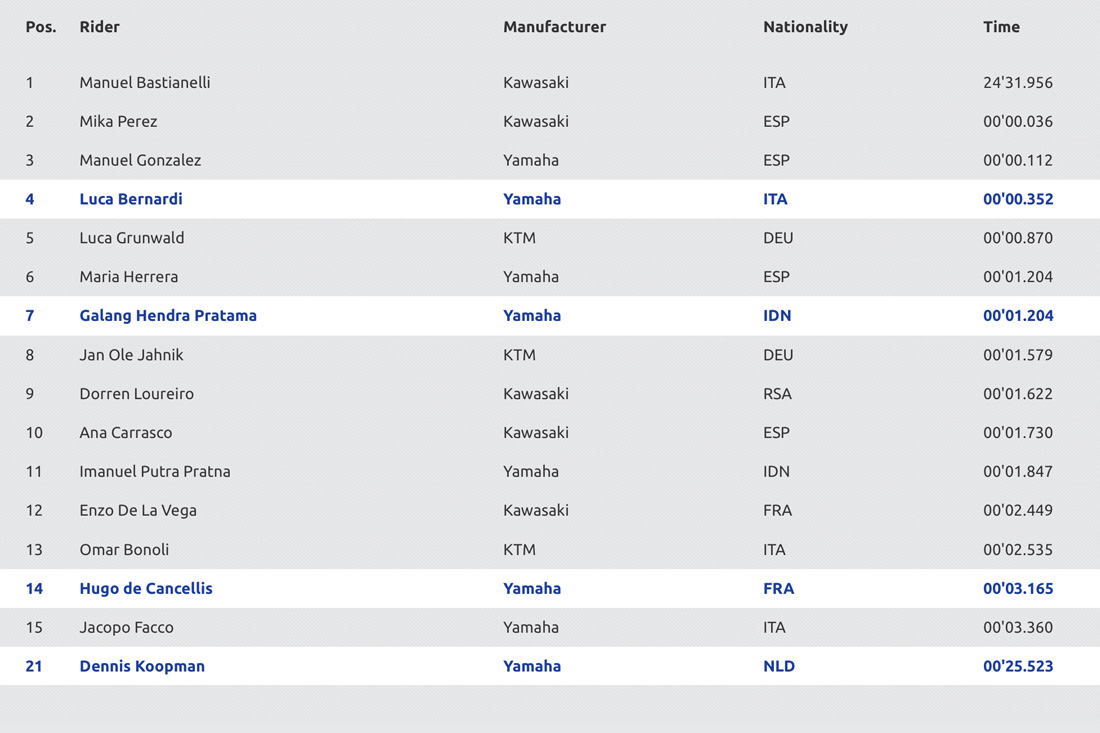Click Hugo de Cancellis rider name
This screenshot has width=1100, height=733.
coord(146,589)
